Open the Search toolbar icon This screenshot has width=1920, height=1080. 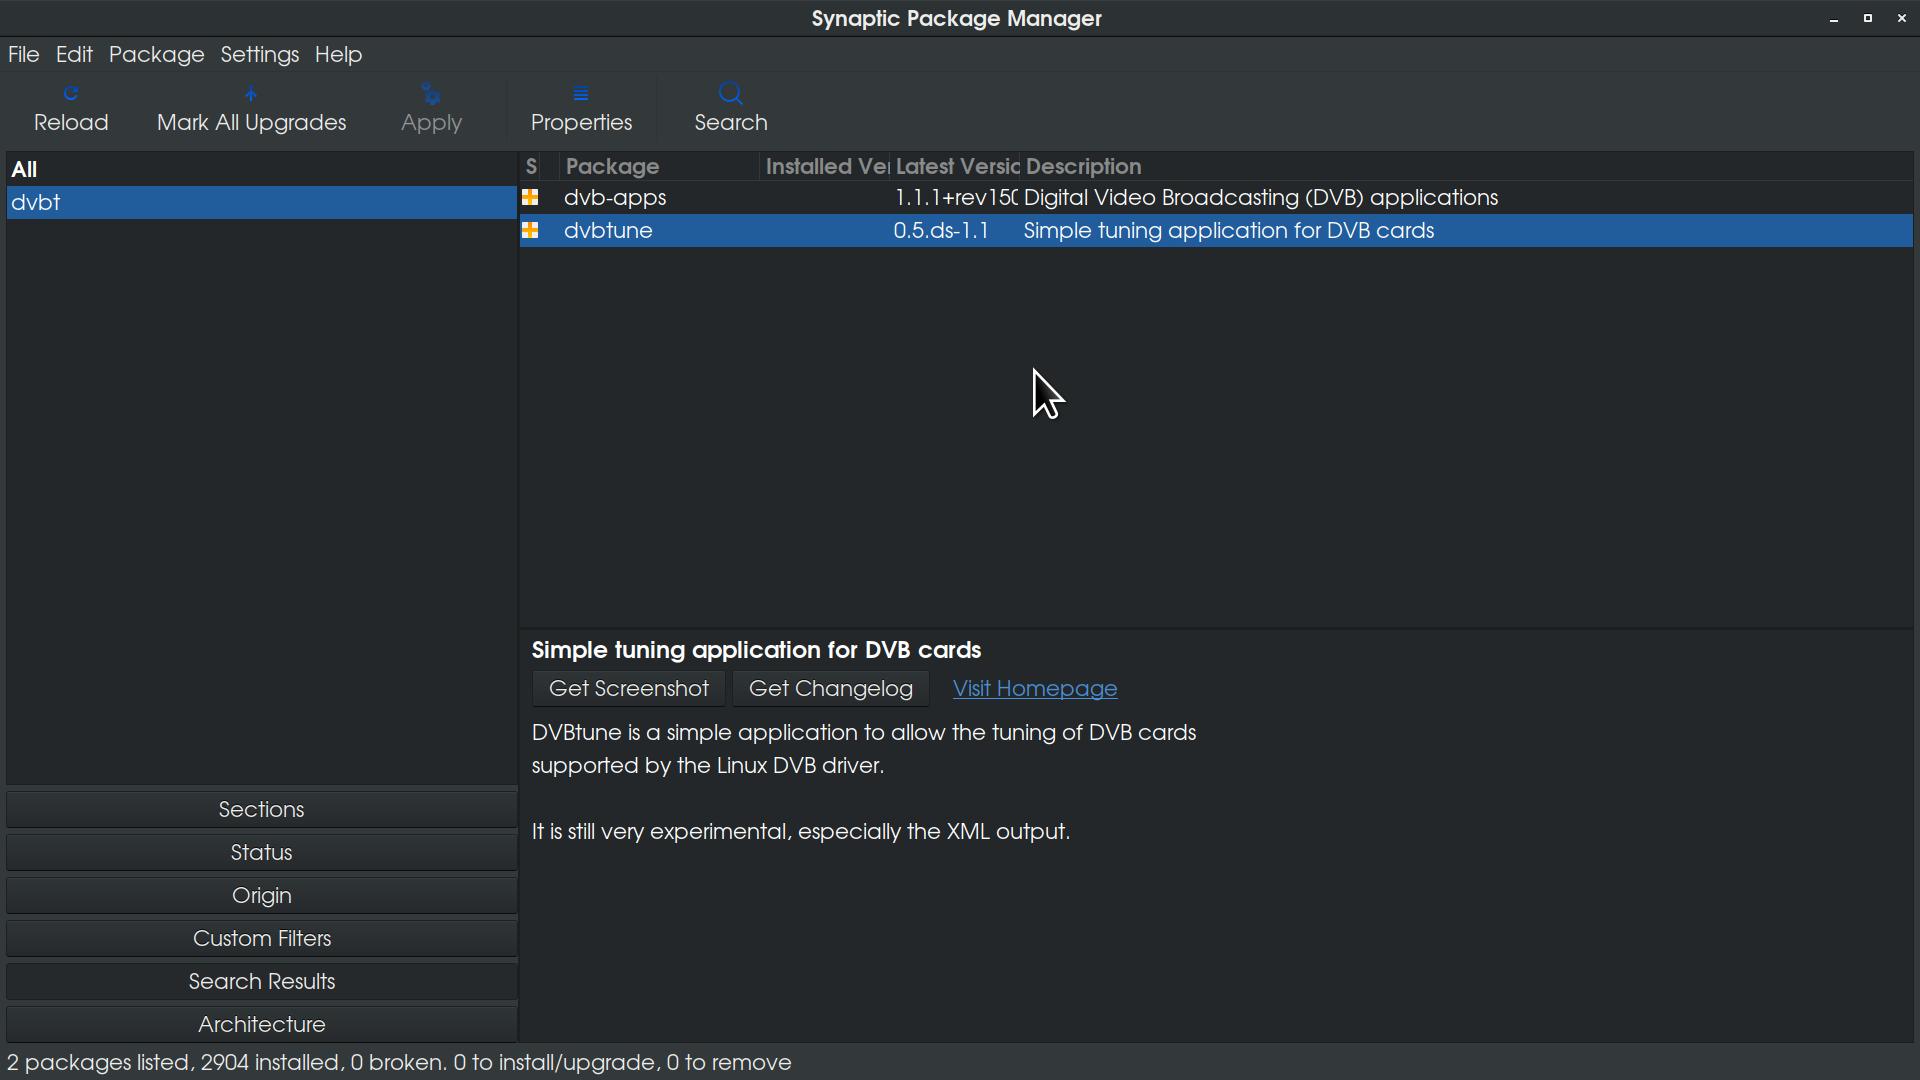(731, 95)
